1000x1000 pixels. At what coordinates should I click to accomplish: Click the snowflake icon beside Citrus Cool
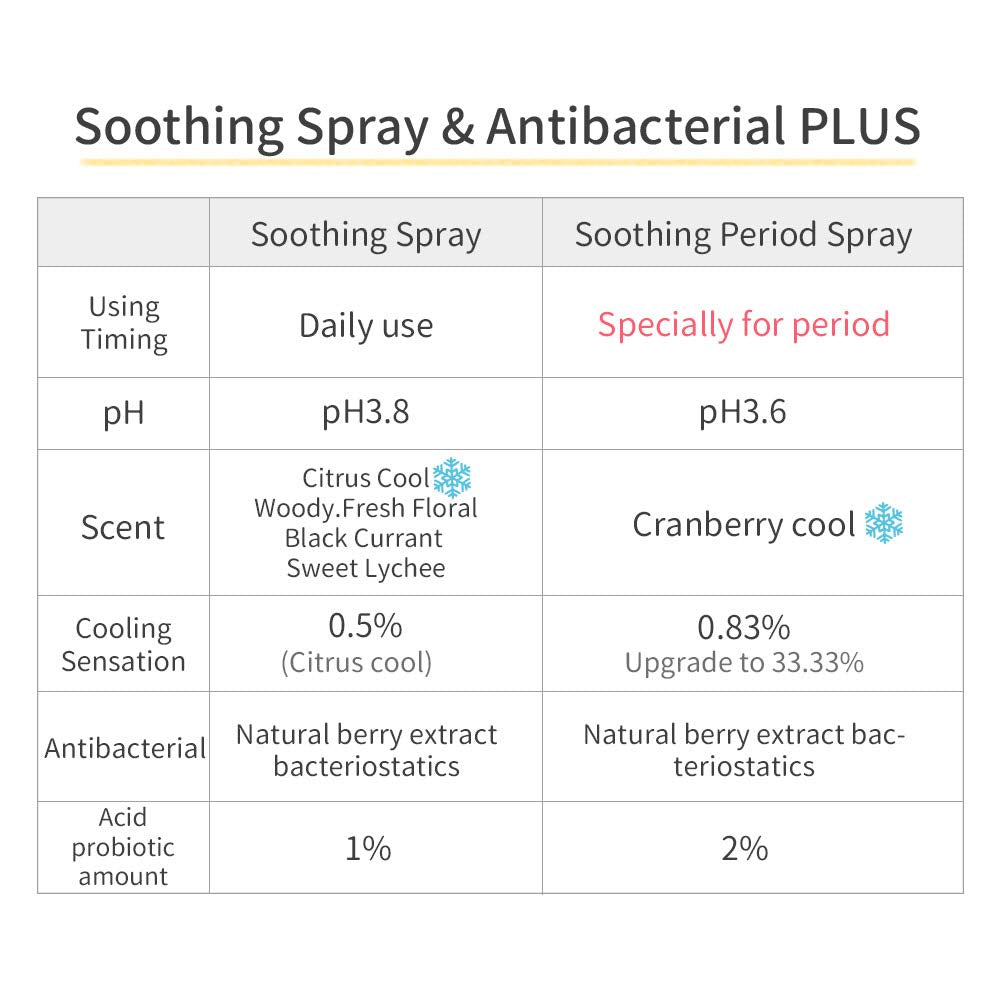[452, 478]
